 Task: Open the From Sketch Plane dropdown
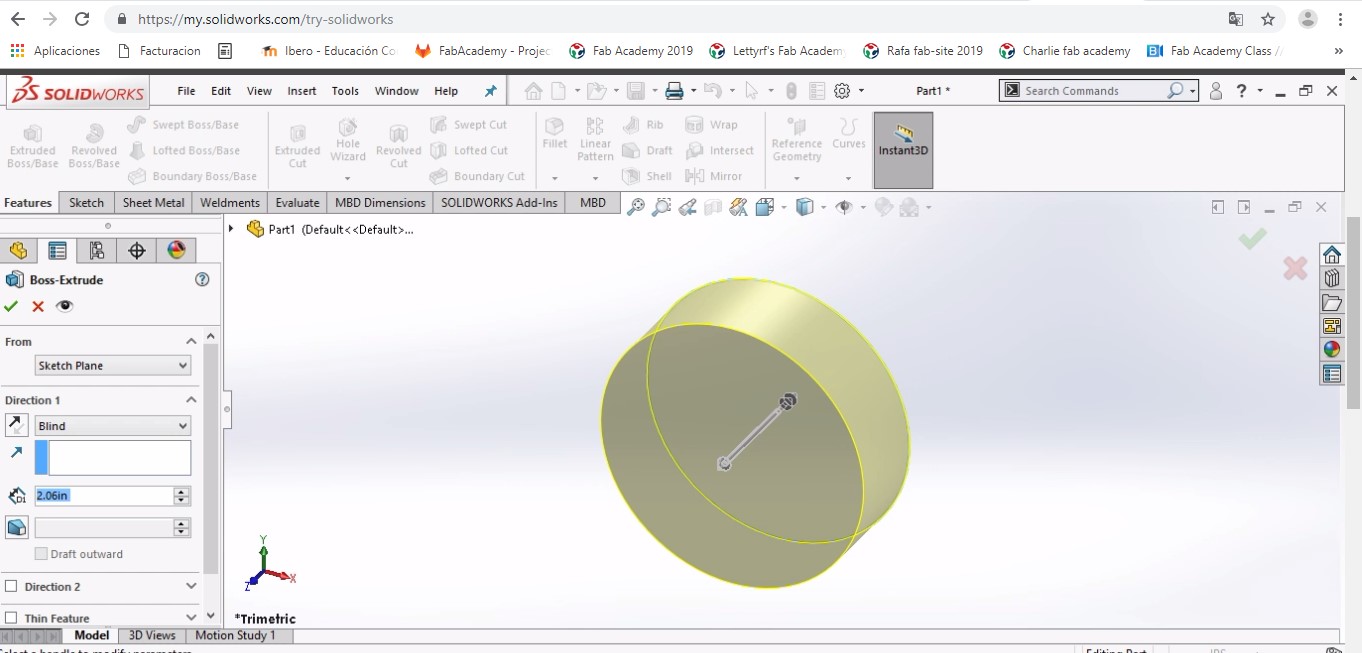112,366
